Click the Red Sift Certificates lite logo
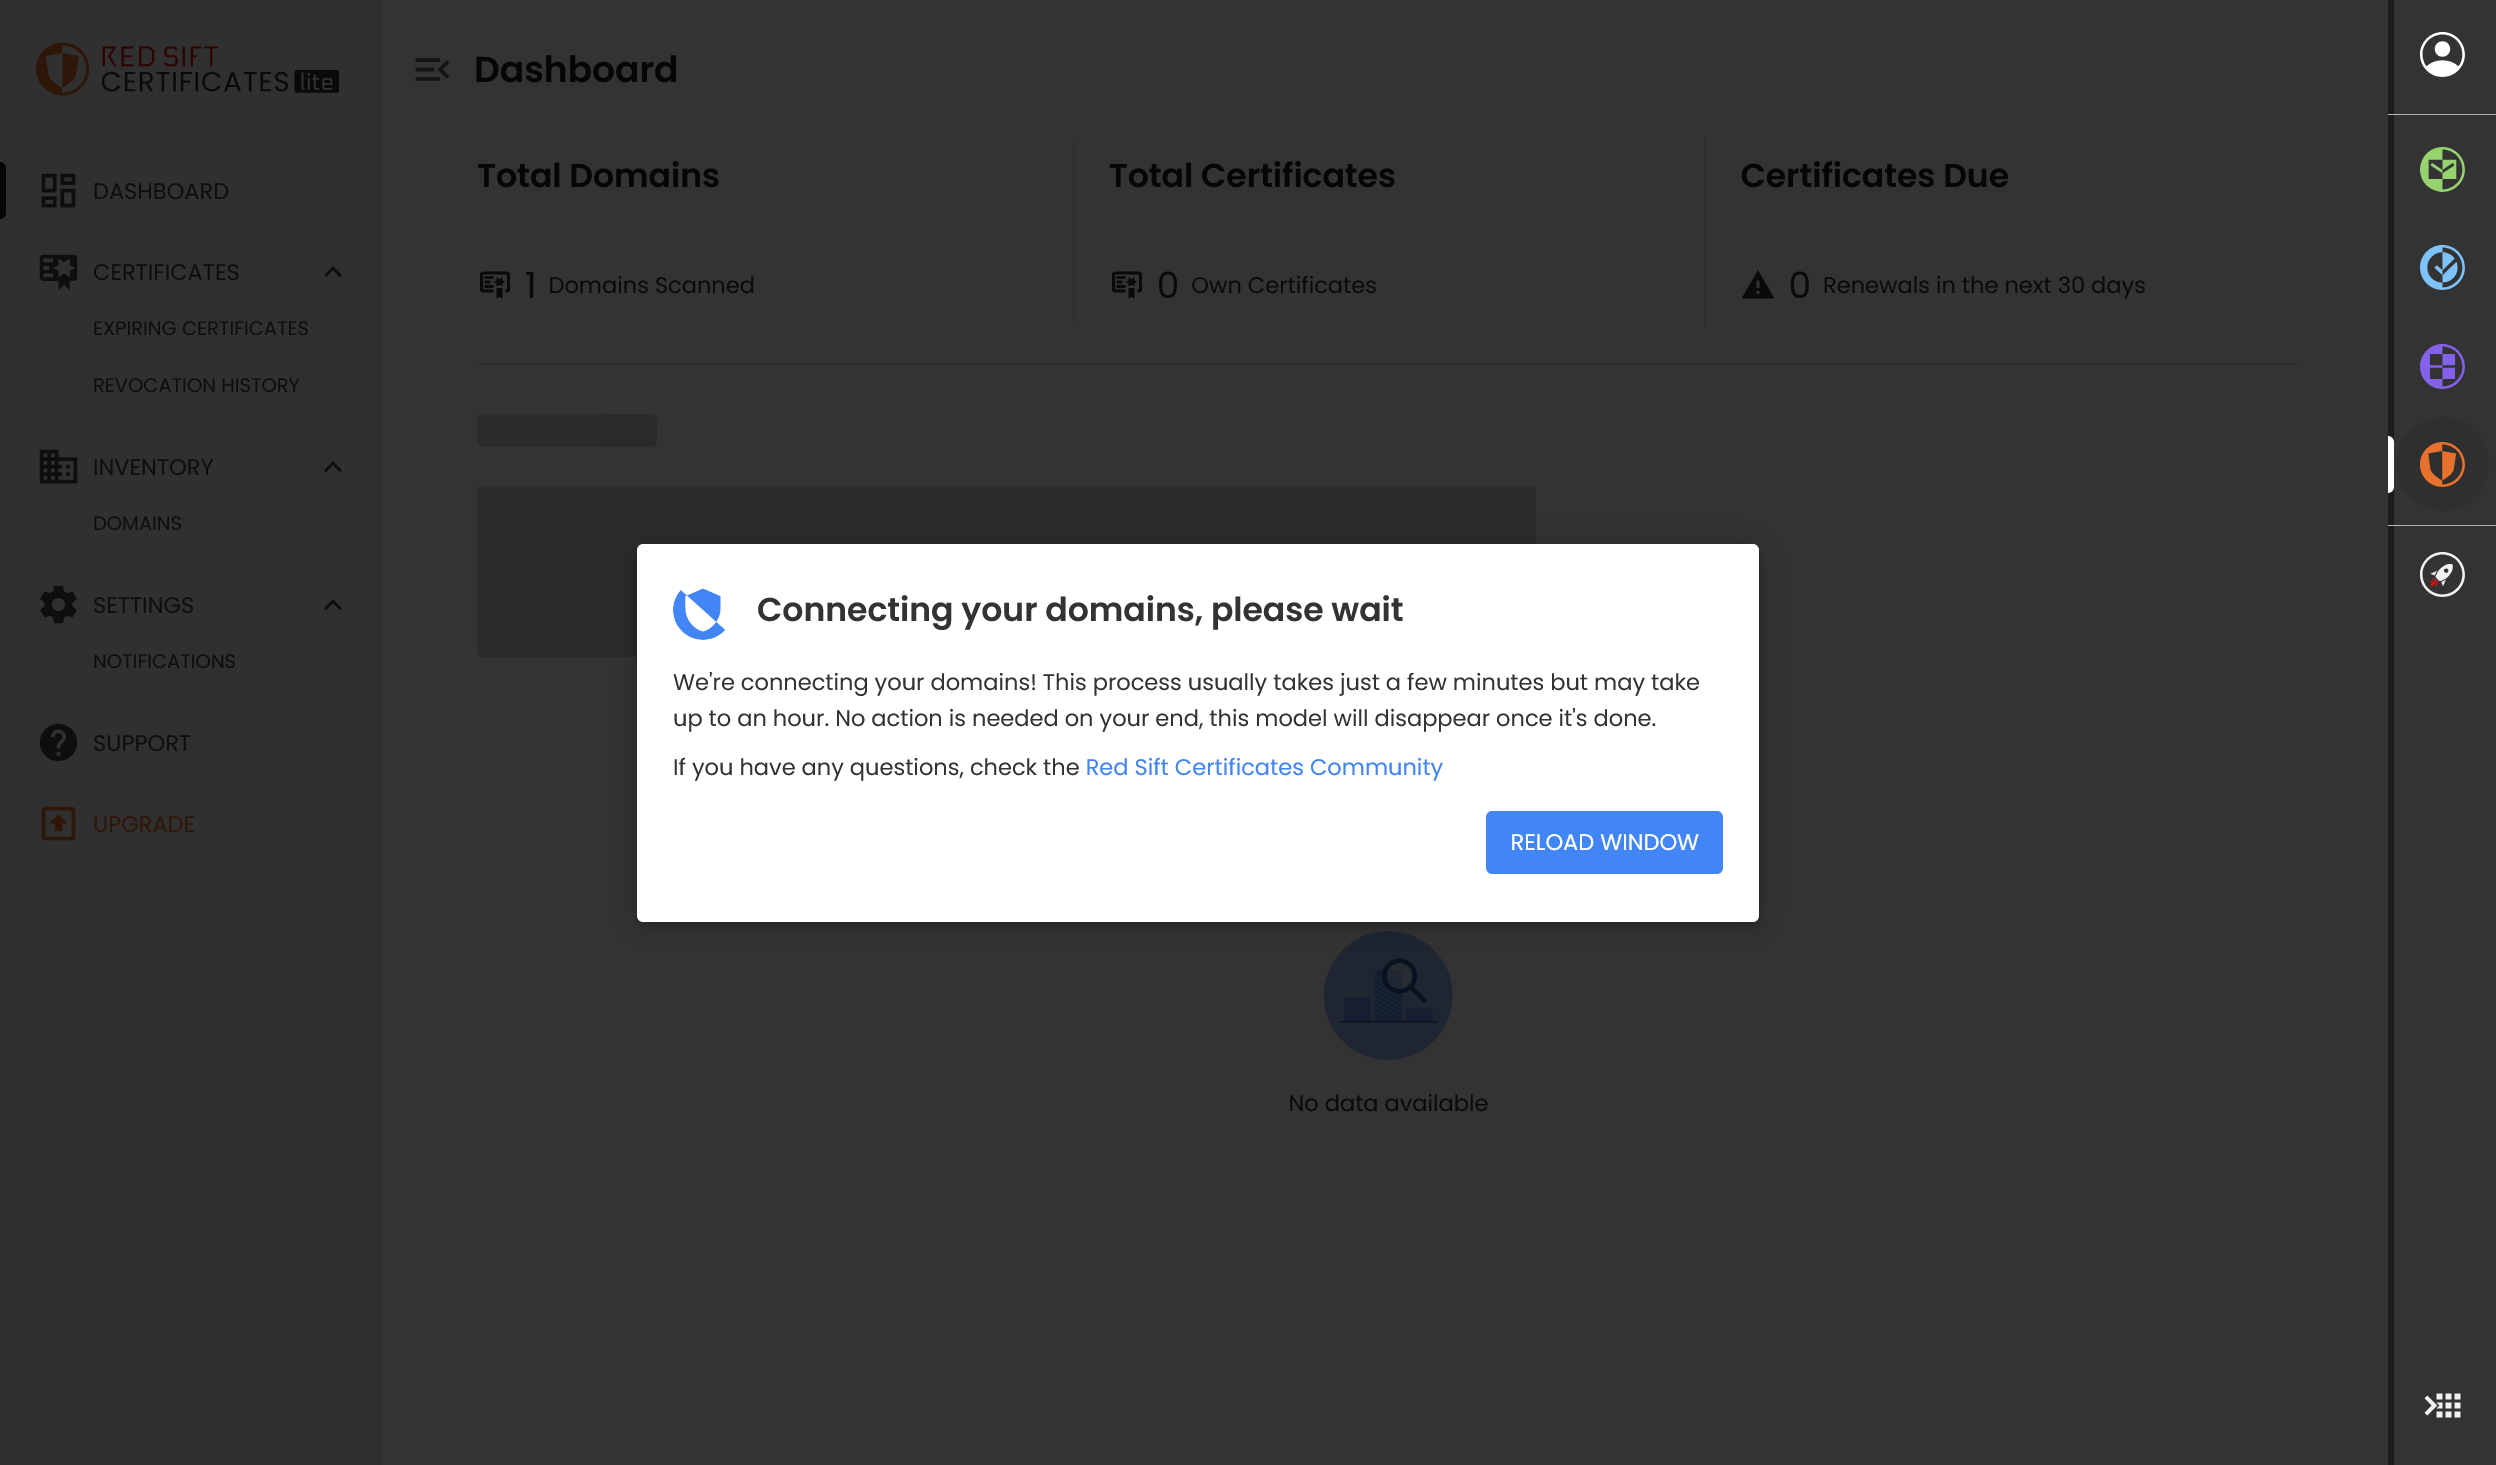This screenshot has height=1465, width=2496. click(x=188, y=69)
